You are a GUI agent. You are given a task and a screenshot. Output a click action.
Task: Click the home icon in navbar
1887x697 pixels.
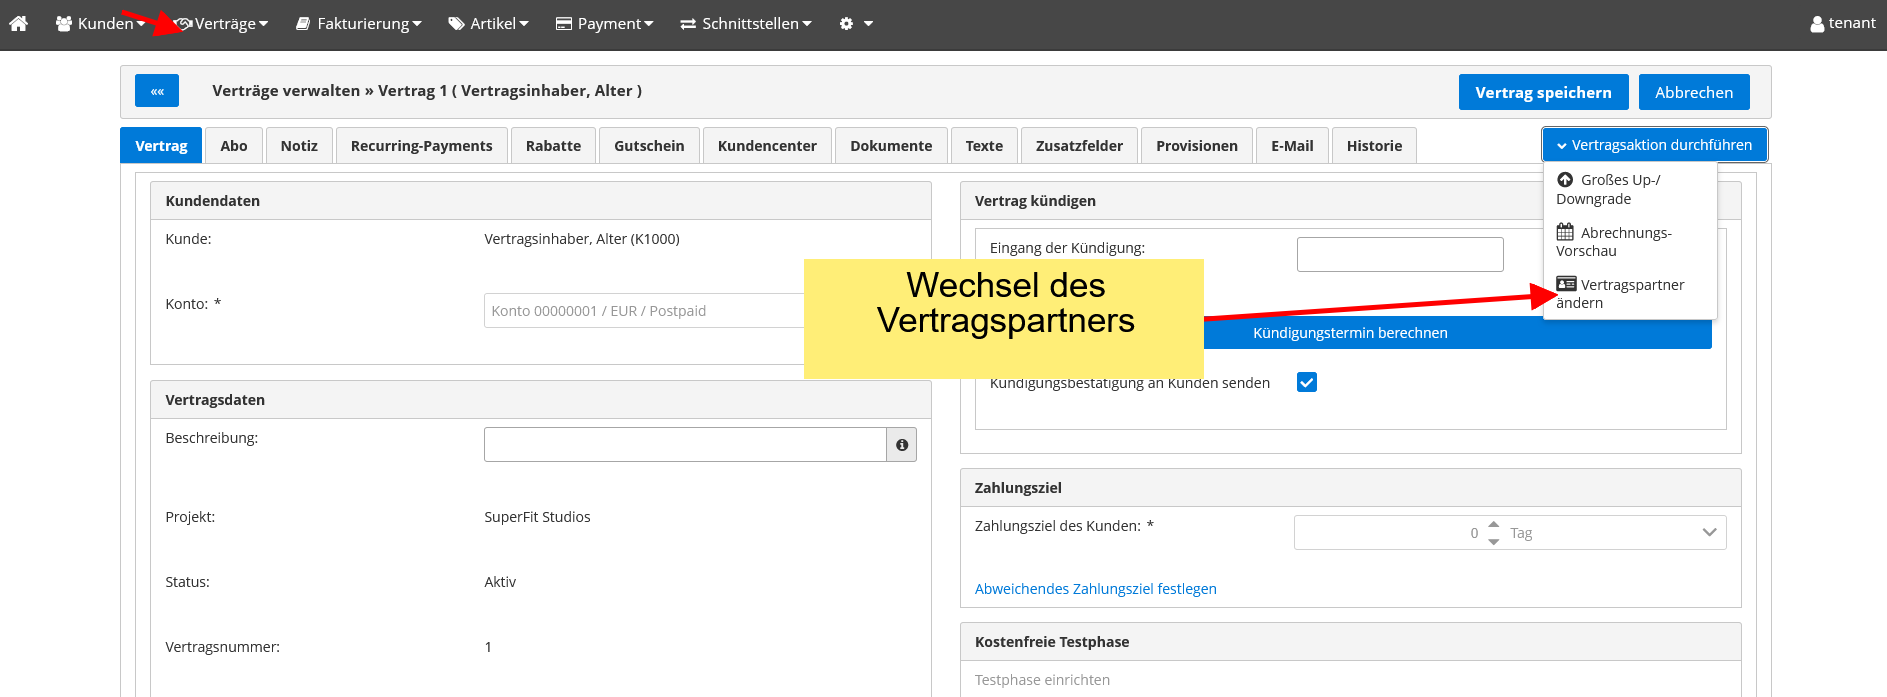[x=18, y=23]
